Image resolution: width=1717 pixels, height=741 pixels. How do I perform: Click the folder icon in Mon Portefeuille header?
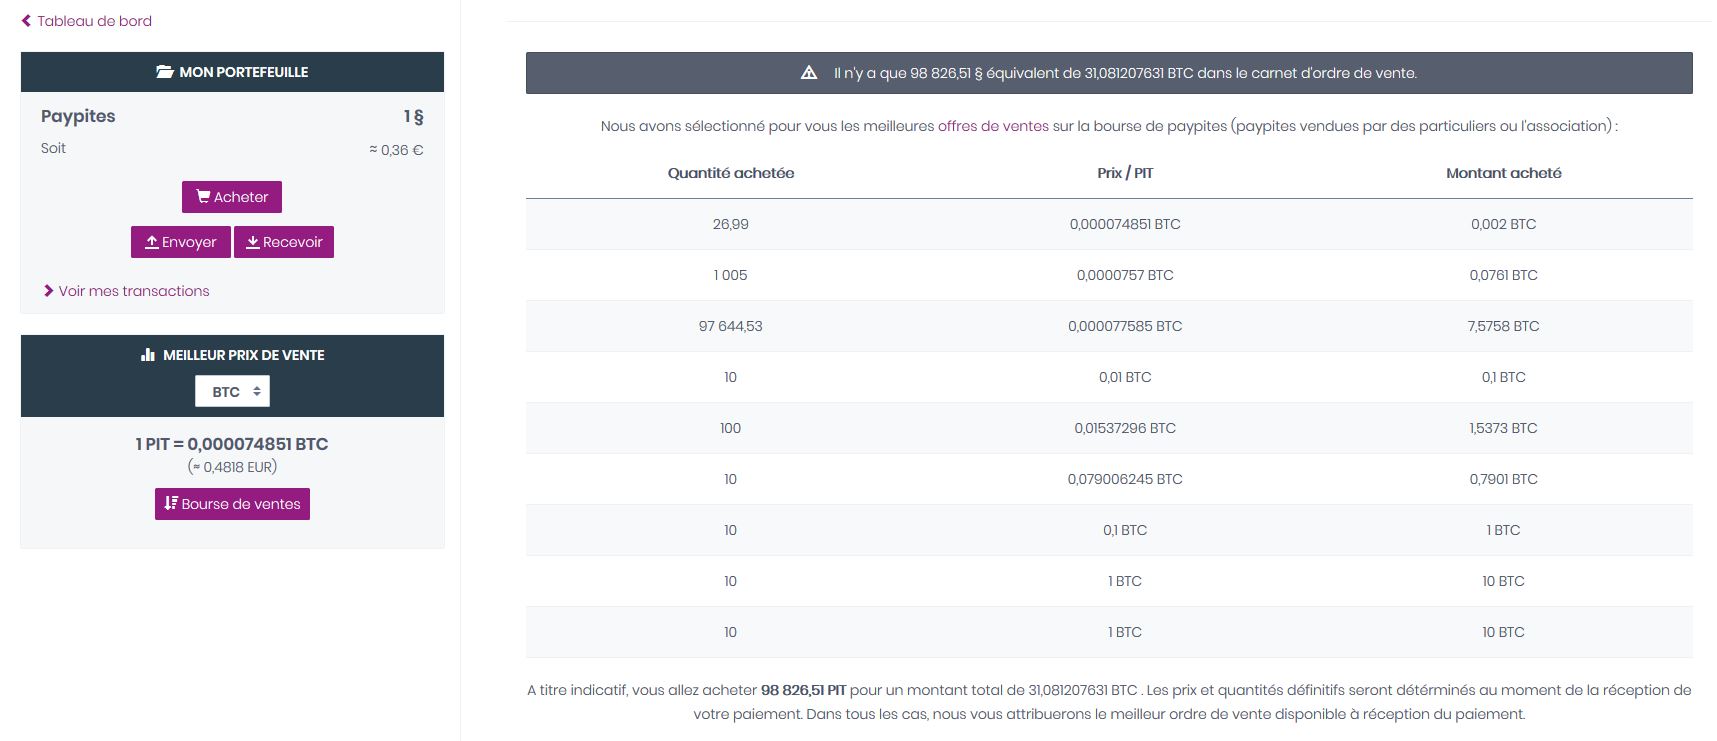pyautogui.click(x=165, y=72)
